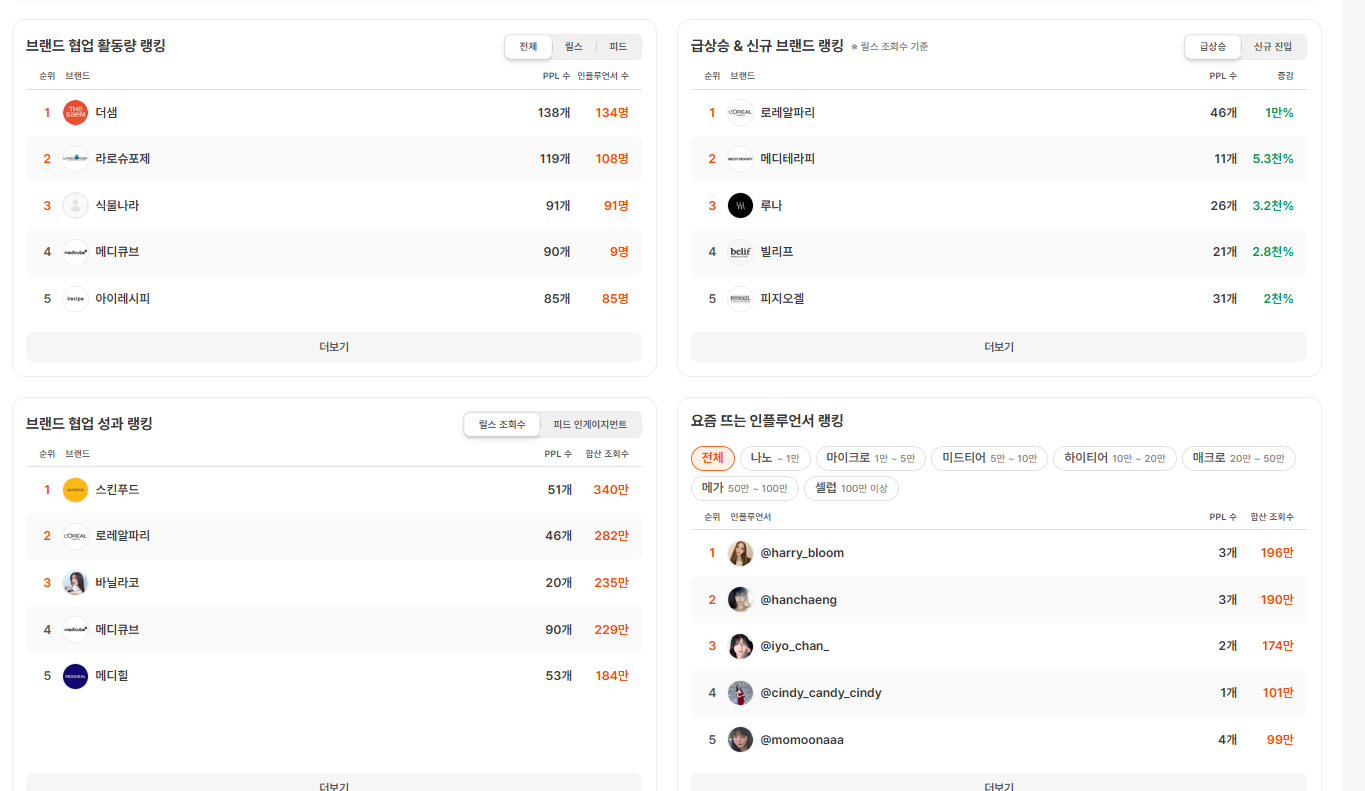Click the 아이레시피 brand name
The height and width of the screenshot is (791, 1365).
point(123,299)
